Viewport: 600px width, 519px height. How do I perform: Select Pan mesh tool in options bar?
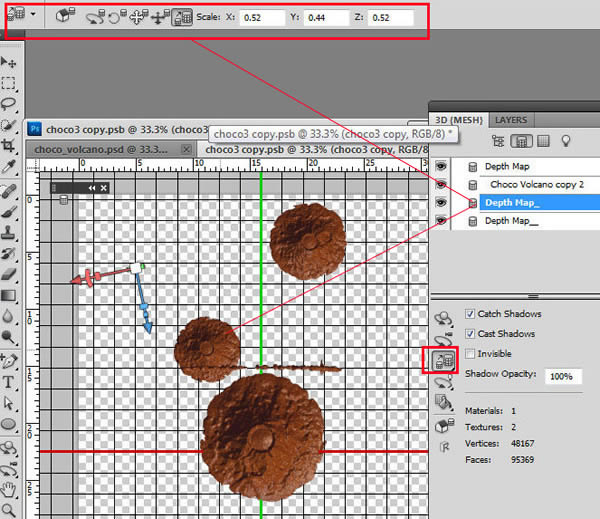pyautogui.click(x=138, y=17)
